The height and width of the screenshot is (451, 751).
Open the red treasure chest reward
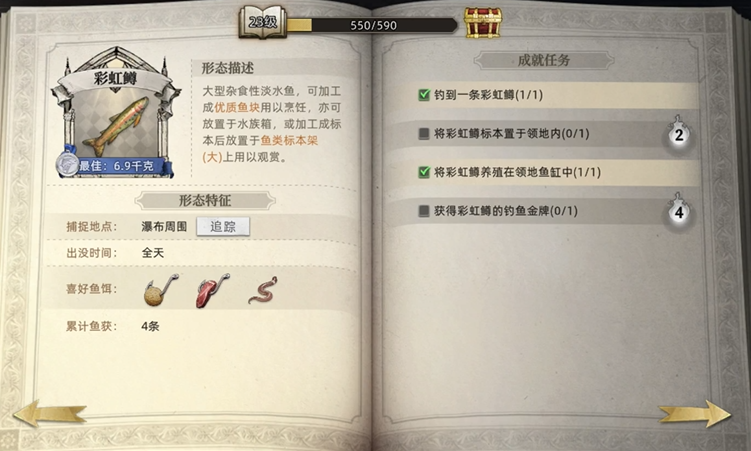pyautogui.click(x=483, y=23)
